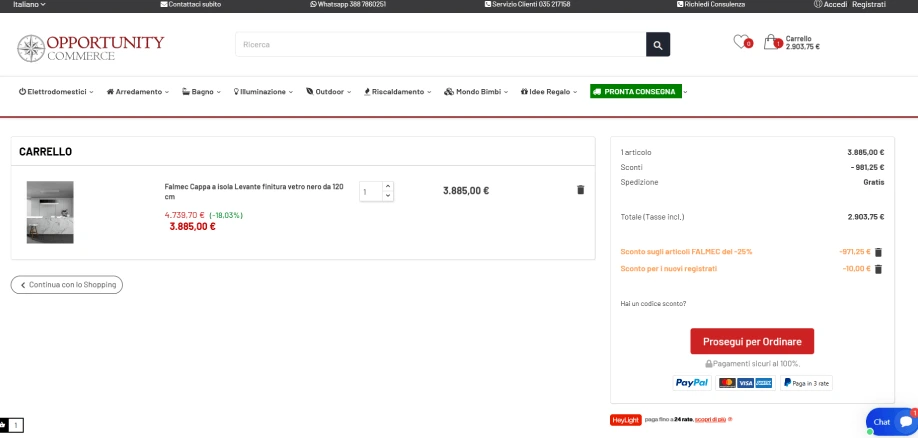Open the Falmec hood product thumbnail
This screenshot has height=438, width=918.
coord(50,212)
